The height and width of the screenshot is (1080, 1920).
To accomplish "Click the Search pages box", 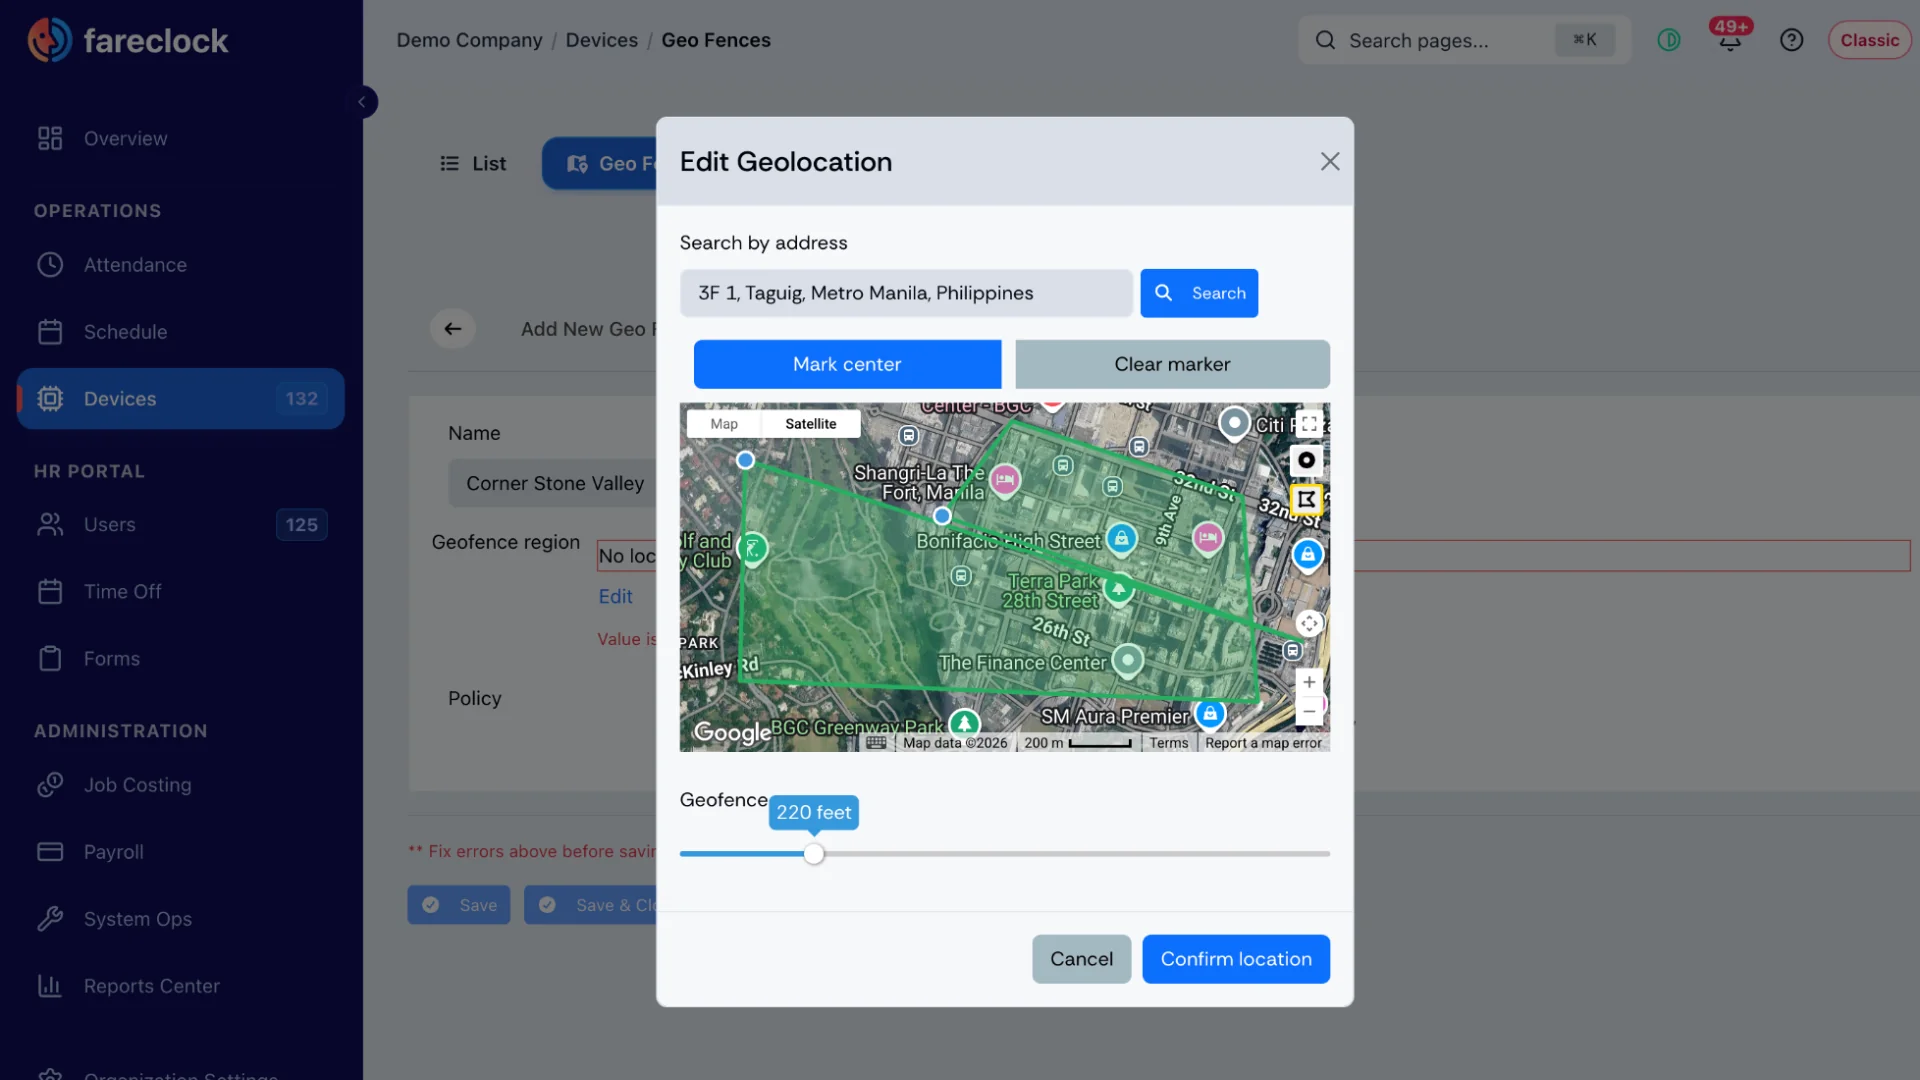I will [x=1464, y=40].
